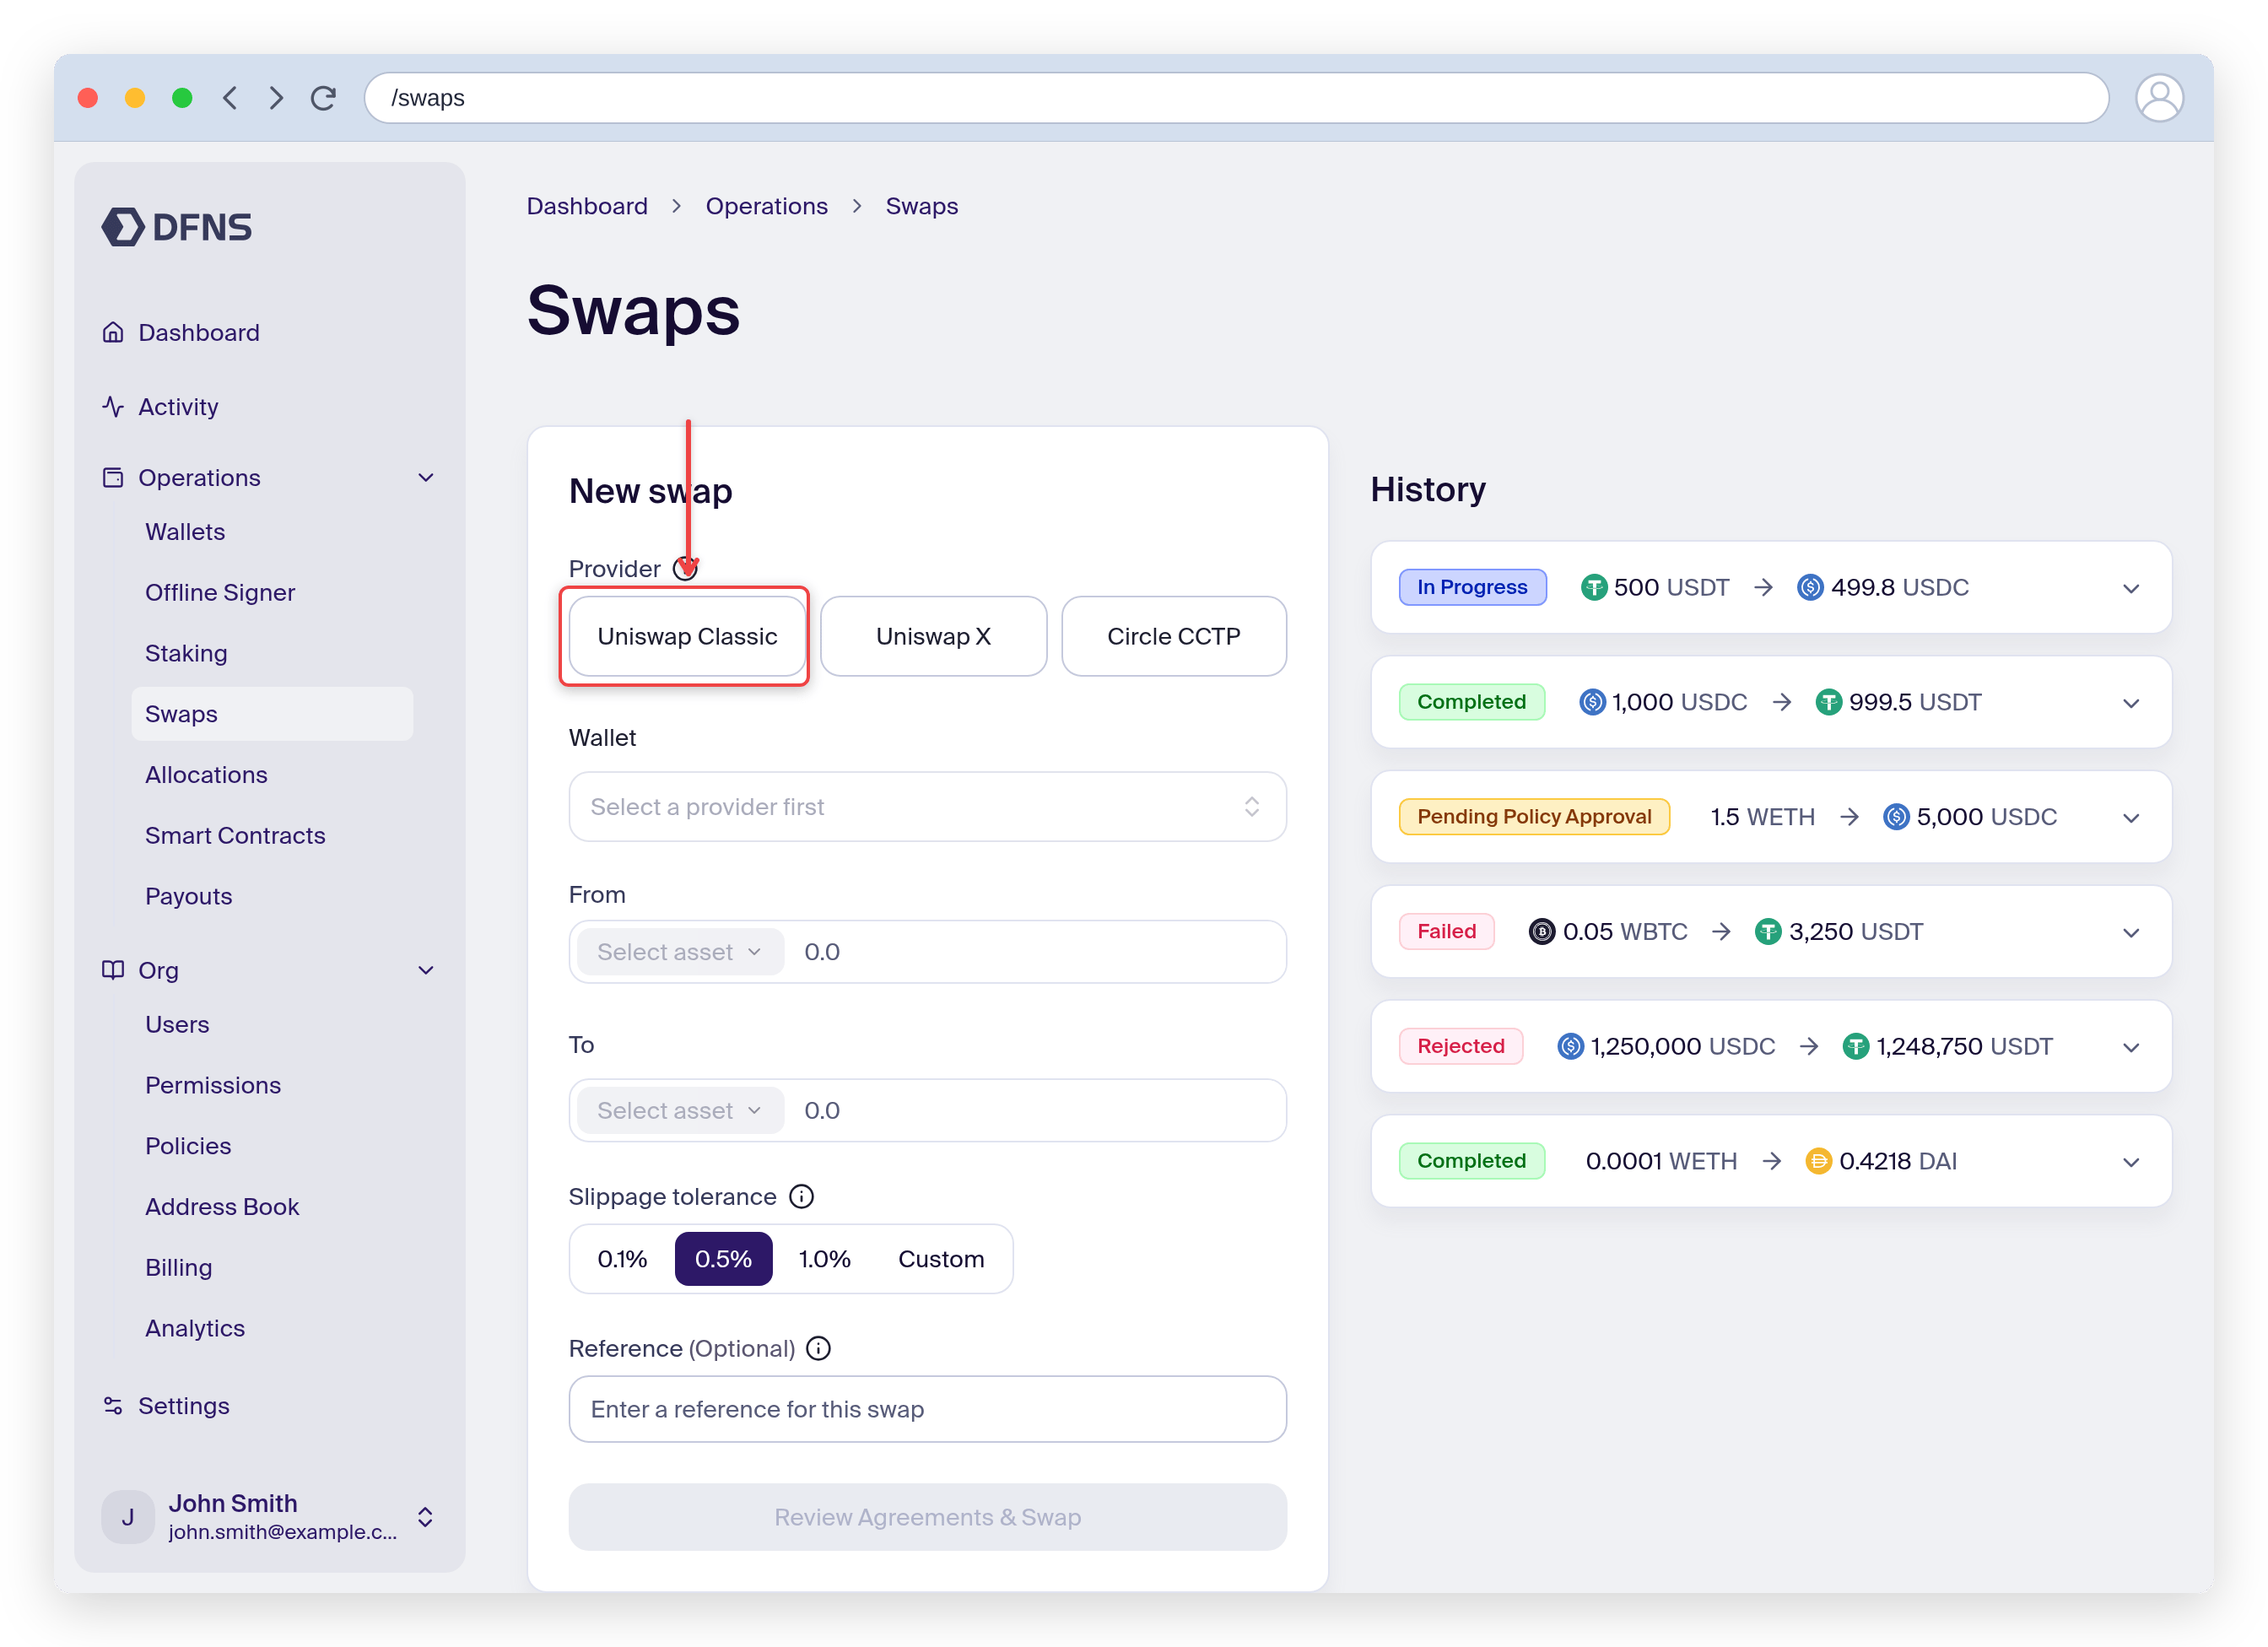2268x1647 pixels.
Task: Collapse the Org sidebar section
Action: [x=426, y=970]
